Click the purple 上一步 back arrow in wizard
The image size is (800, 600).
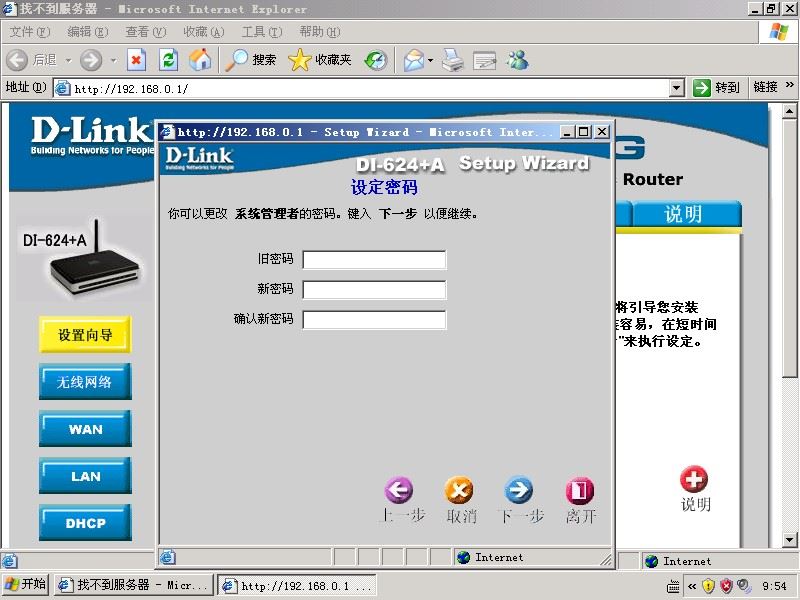pyautogui.click(x=398, y=490)
